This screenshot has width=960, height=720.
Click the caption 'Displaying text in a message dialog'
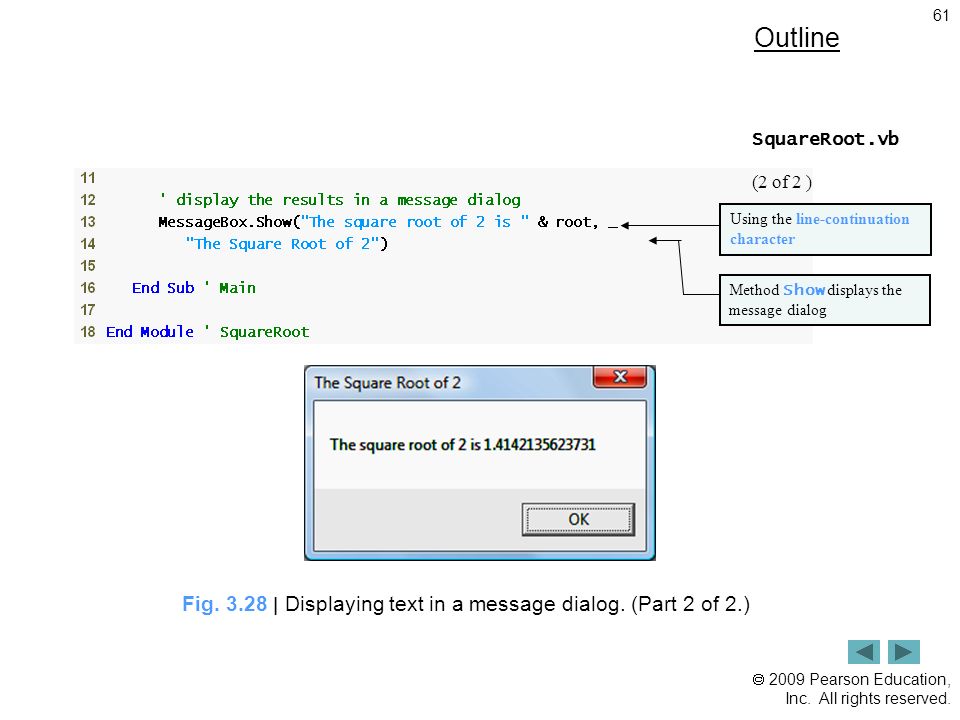pos(455,604)
